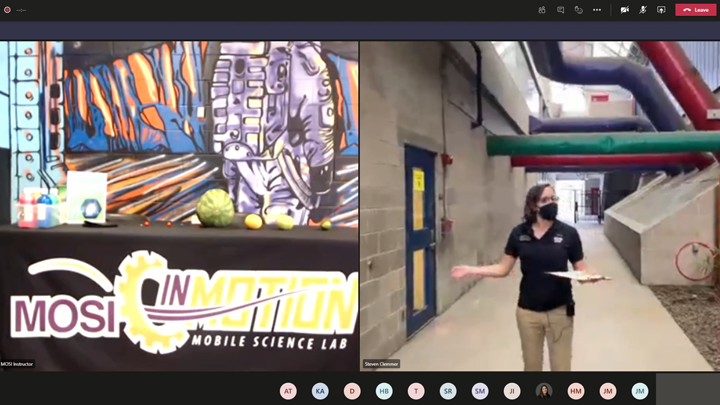Select participant avatar SR

pyautogui.click(x=448, y=391)
